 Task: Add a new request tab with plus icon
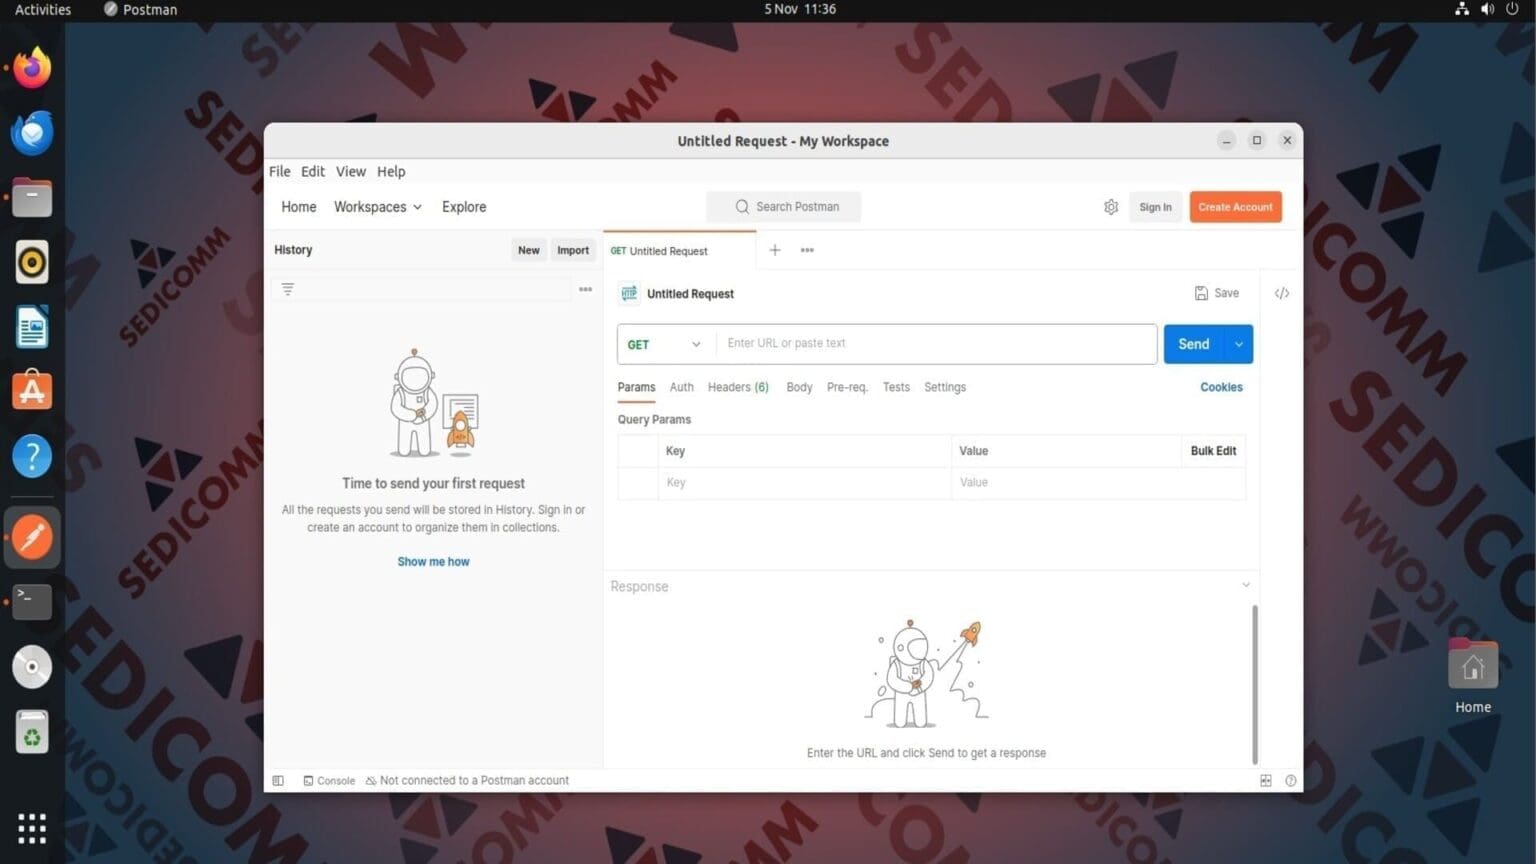point(775,250)
